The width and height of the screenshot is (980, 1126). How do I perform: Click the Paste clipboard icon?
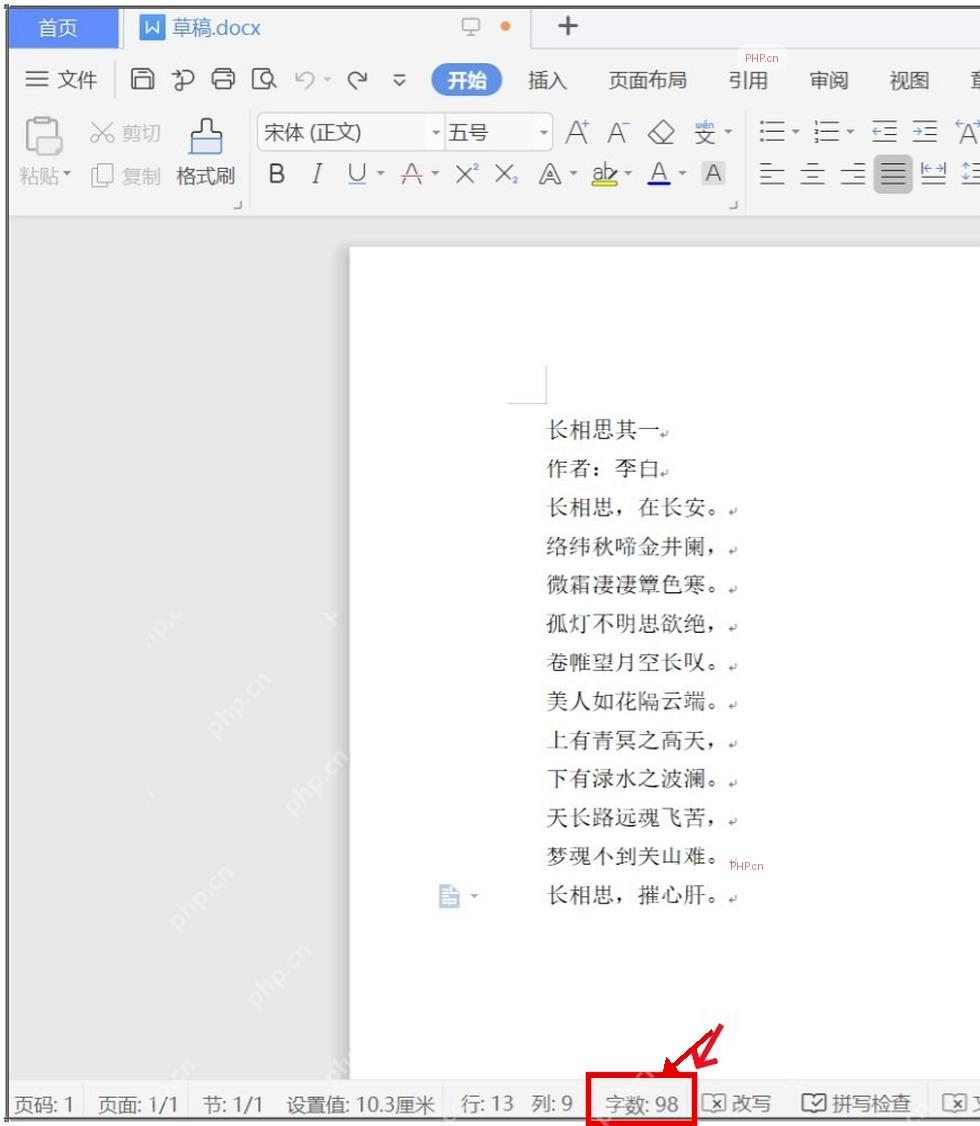coord(43,136)
